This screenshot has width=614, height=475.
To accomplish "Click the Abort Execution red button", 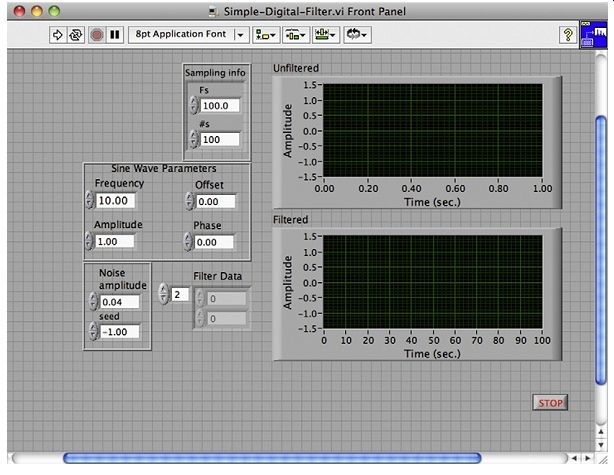I will point(97,34).
